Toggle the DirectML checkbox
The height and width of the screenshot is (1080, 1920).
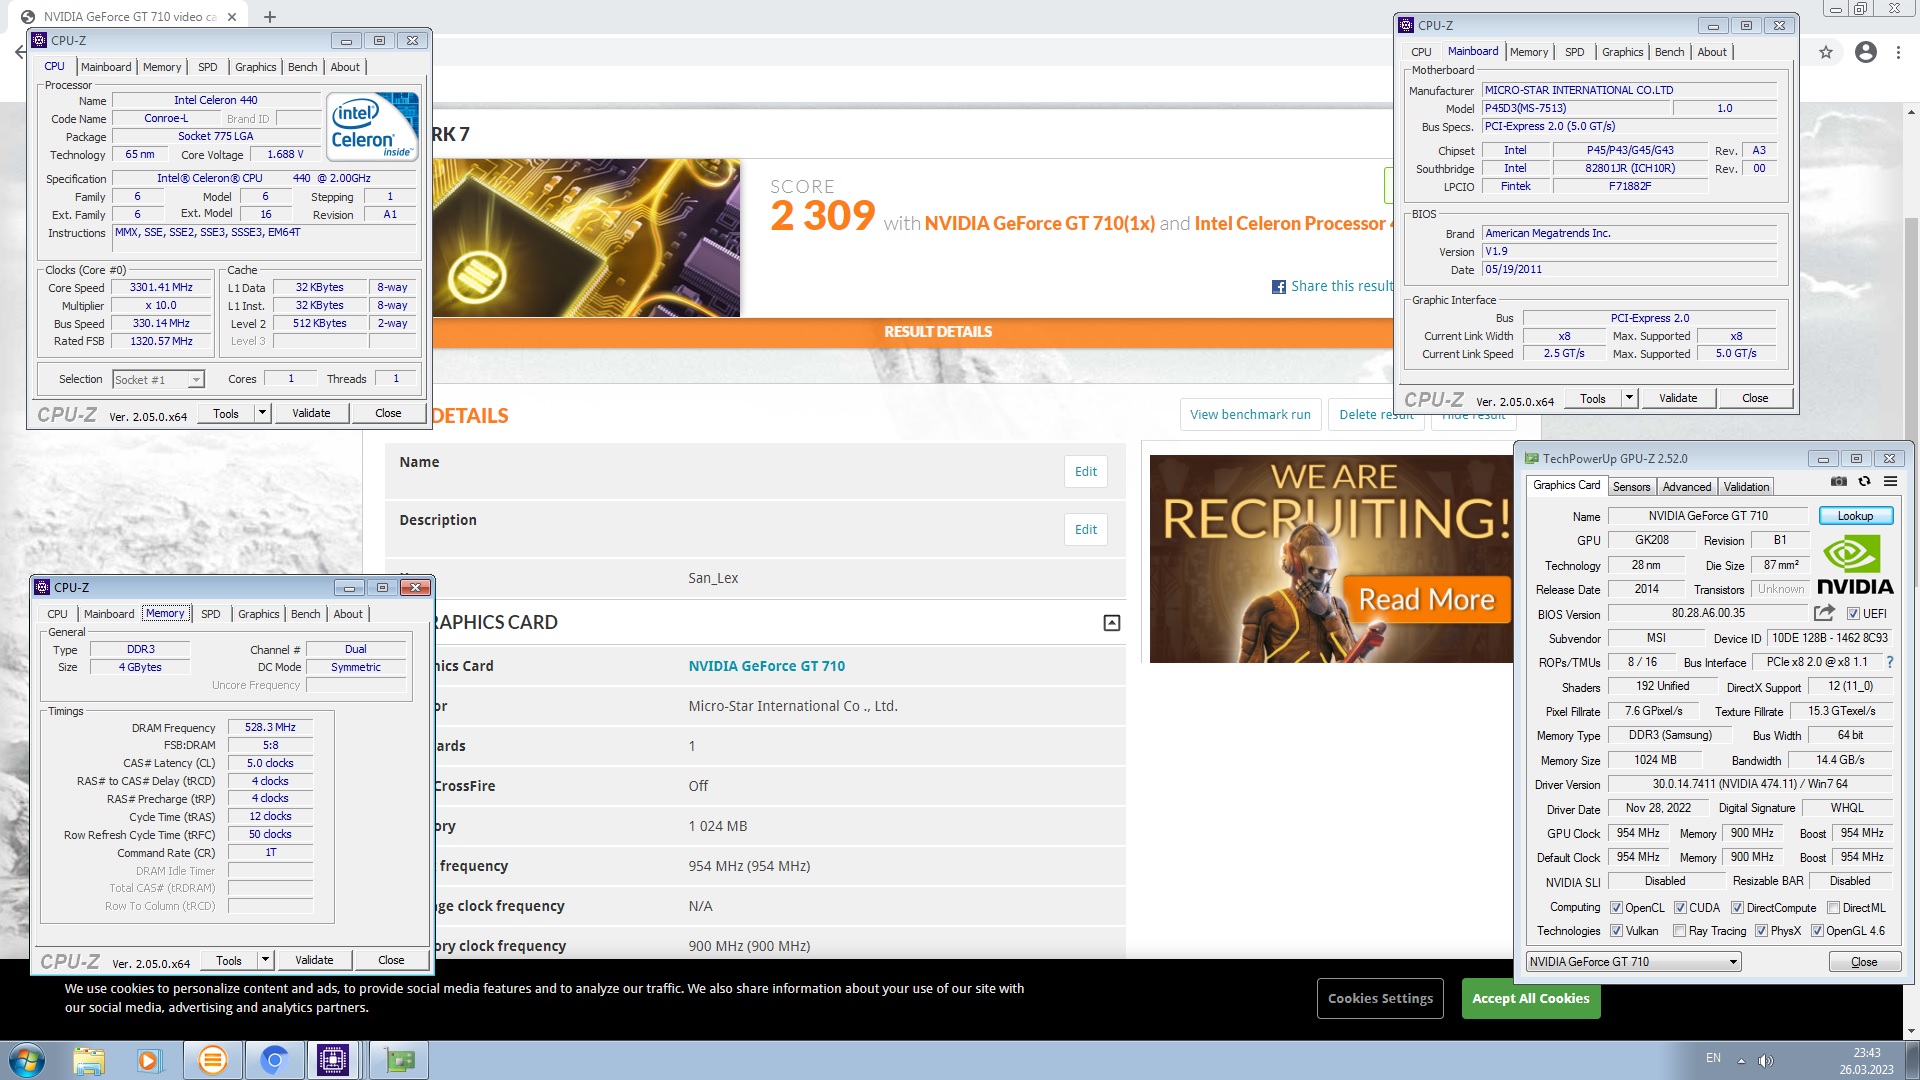pos(1833,908)
